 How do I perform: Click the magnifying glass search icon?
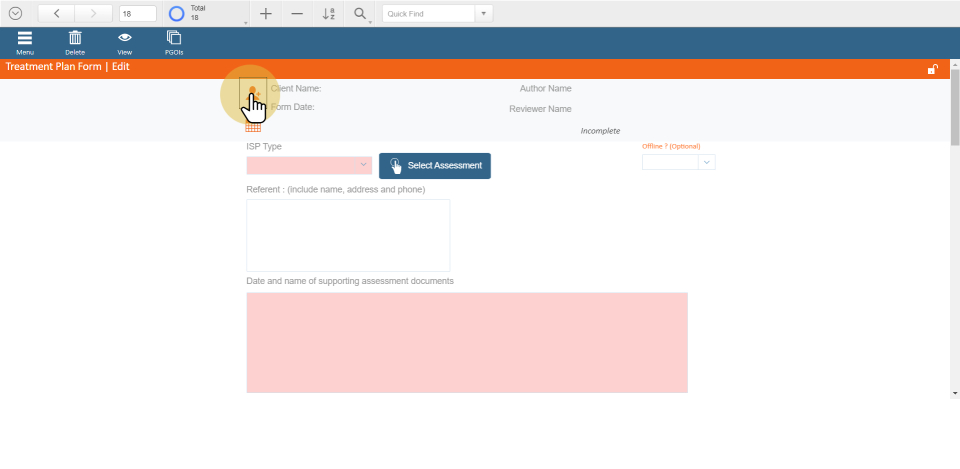pos(360,14)
